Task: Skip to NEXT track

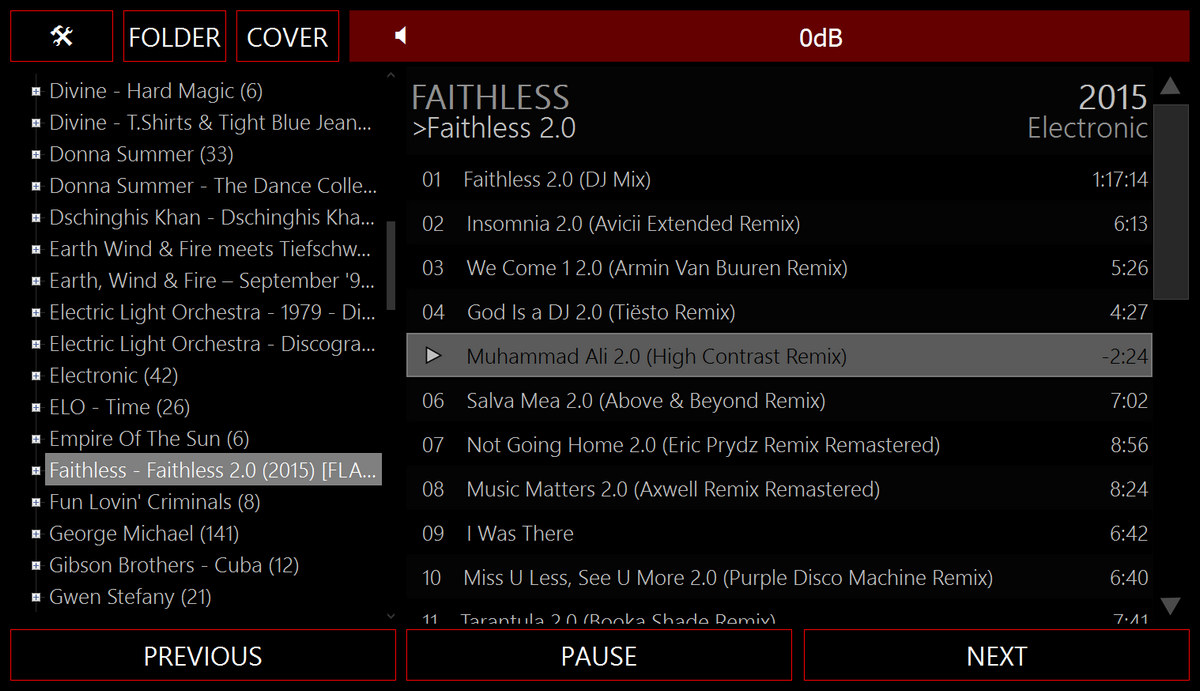Action: point(996,656)
